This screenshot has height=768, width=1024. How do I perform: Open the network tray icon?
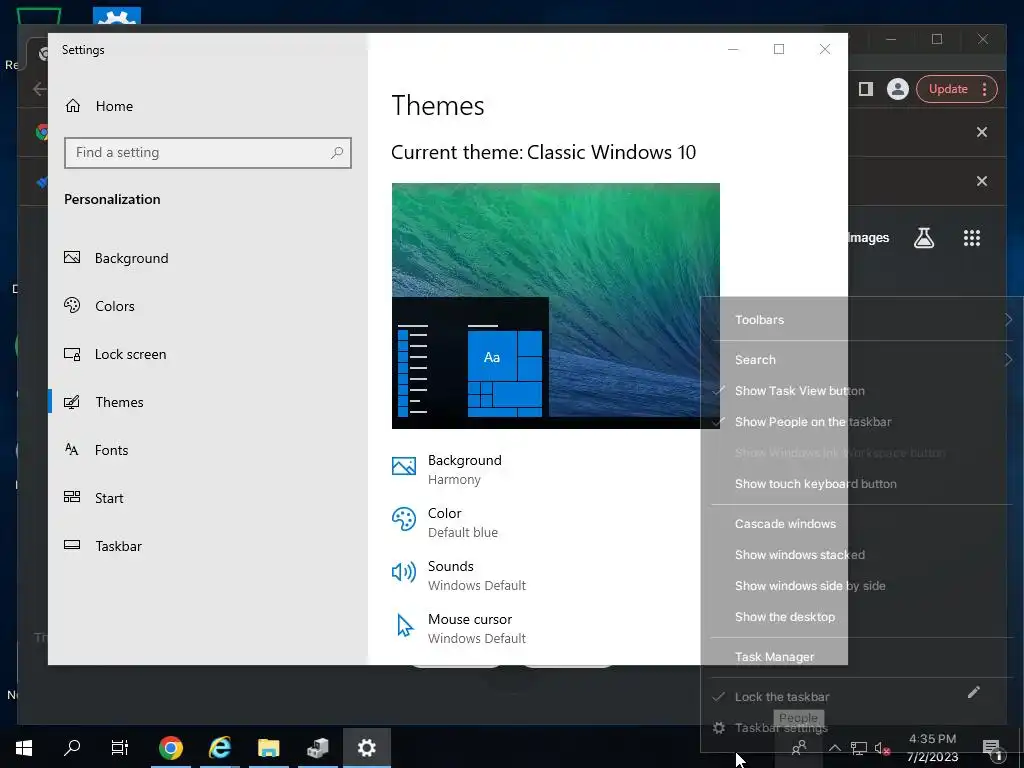(x=858, y=748)
